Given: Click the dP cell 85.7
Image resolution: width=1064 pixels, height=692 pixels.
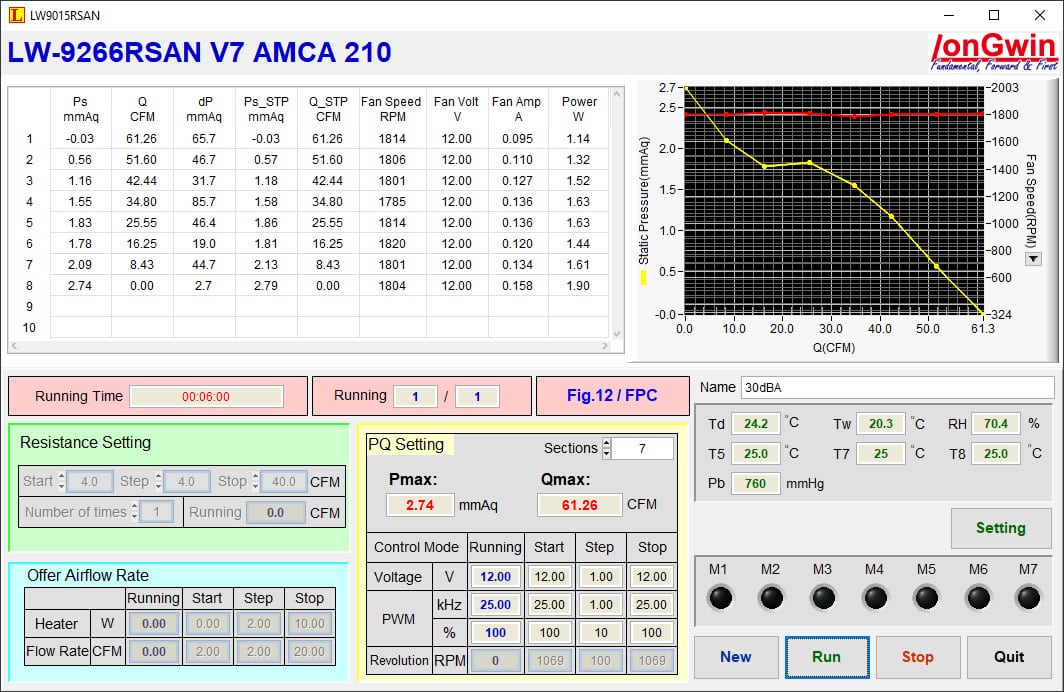Looking at the screenshot, I should [x=204, y=201].
